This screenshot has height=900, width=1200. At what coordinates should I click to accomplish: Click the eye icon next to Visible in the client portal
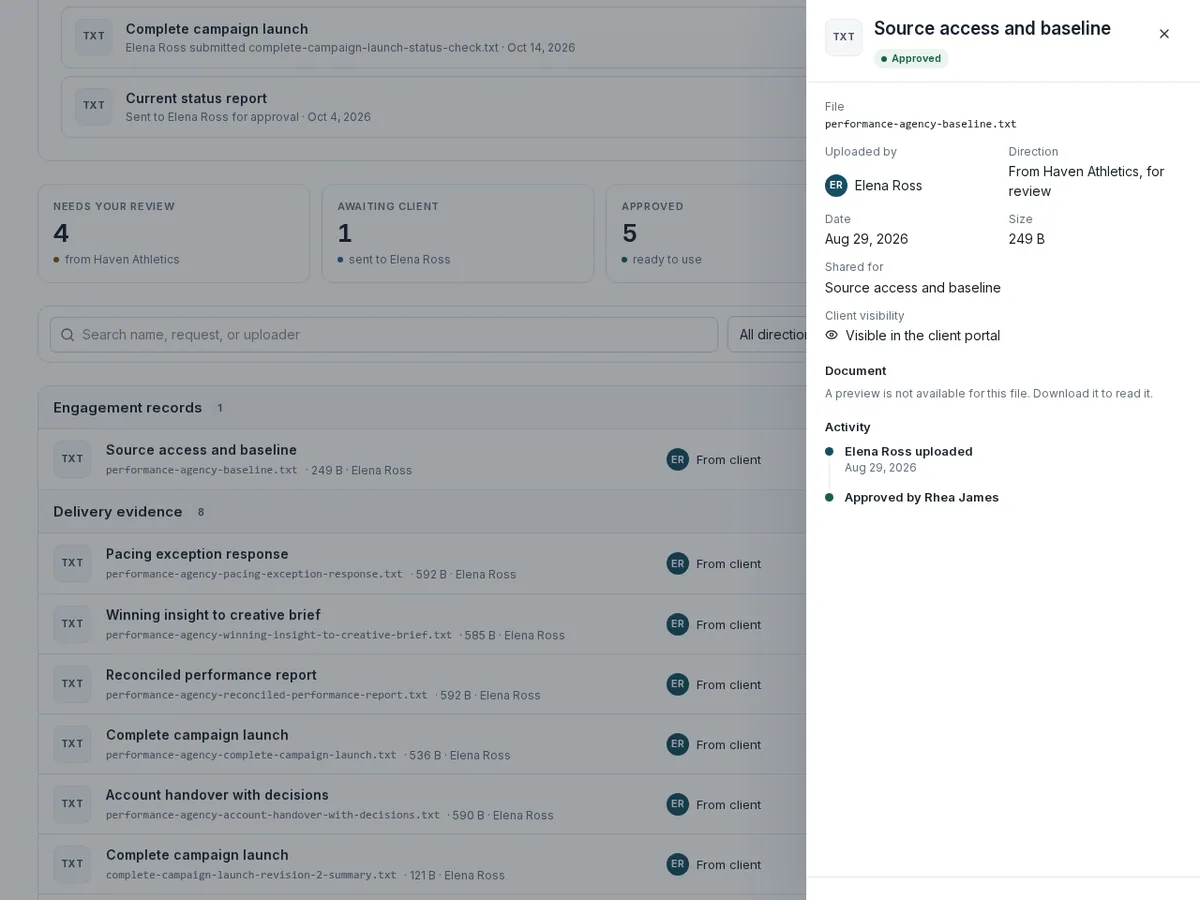832,335
